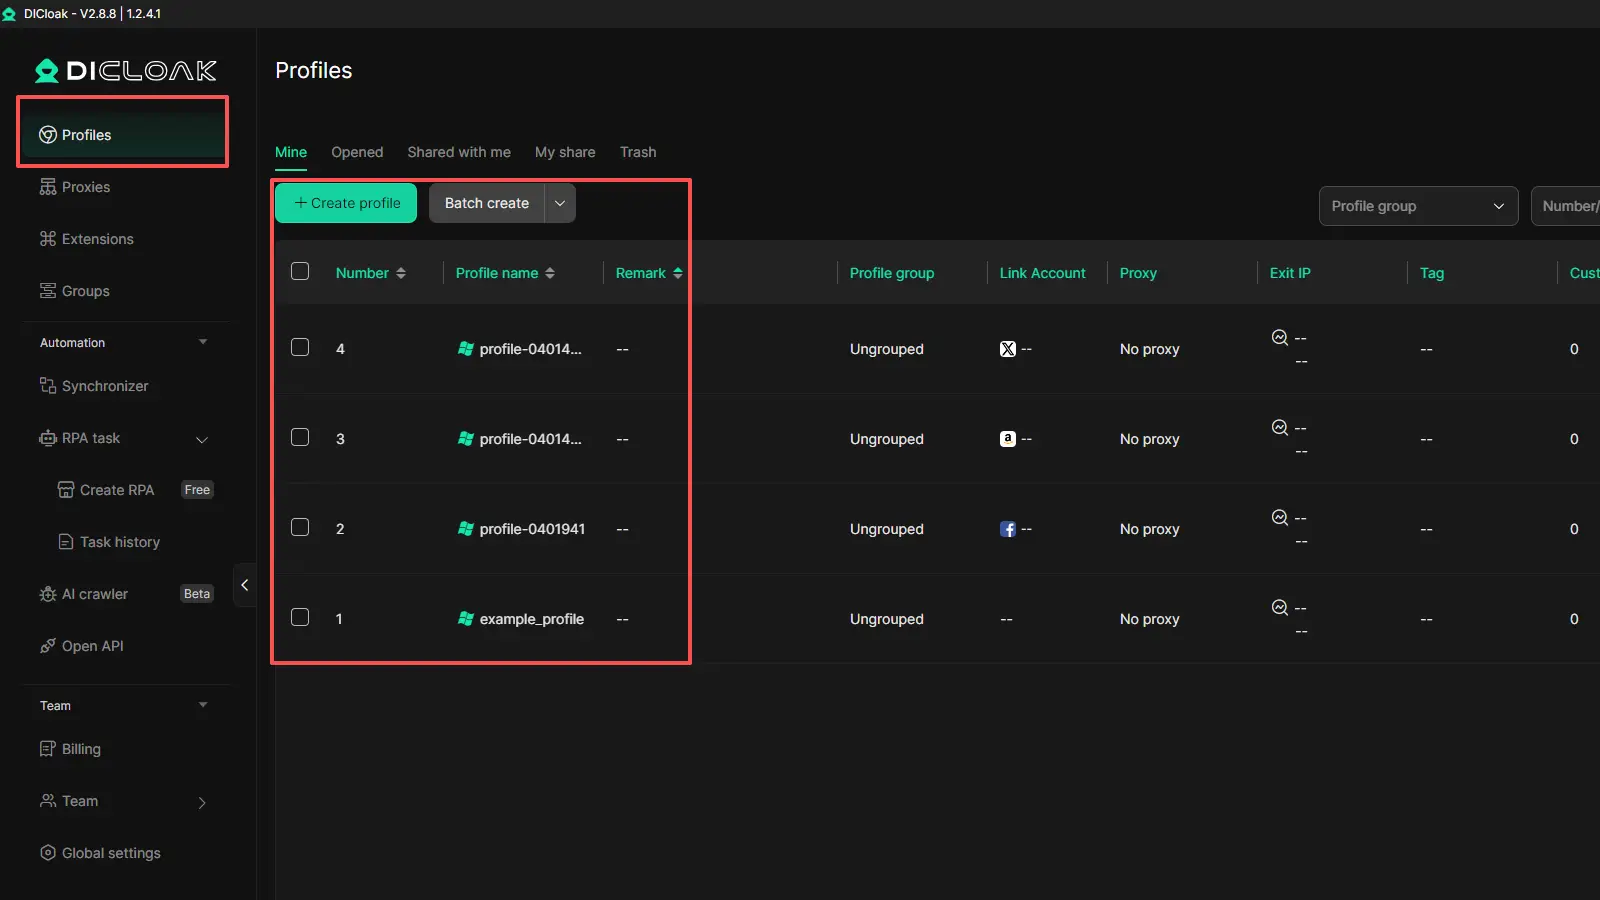Open the Profile group filter dropdown
The height and width of the screenshot is (900, 1600).
coord(1417,206)
